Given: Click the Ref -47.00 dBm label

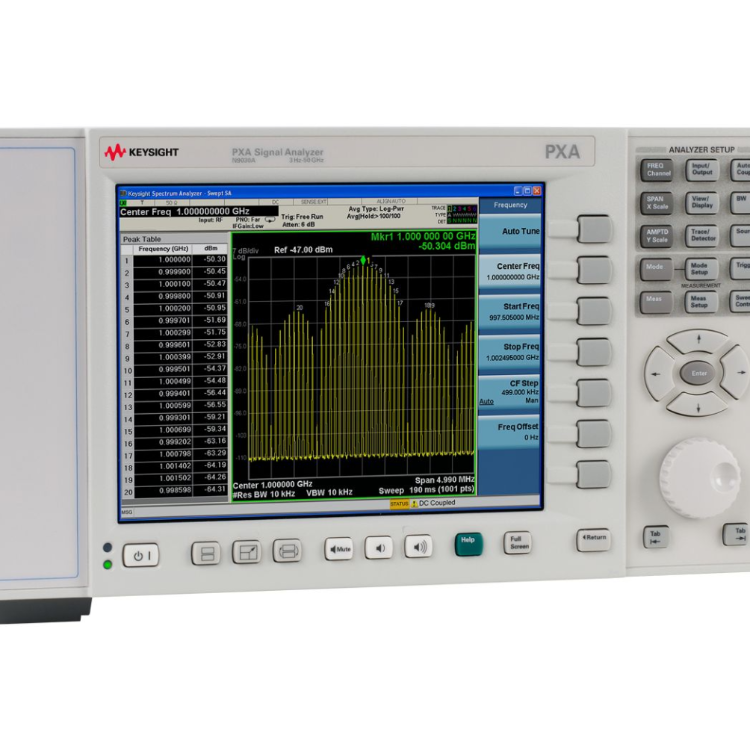Looking at the screenshot, I should point(303,250).
